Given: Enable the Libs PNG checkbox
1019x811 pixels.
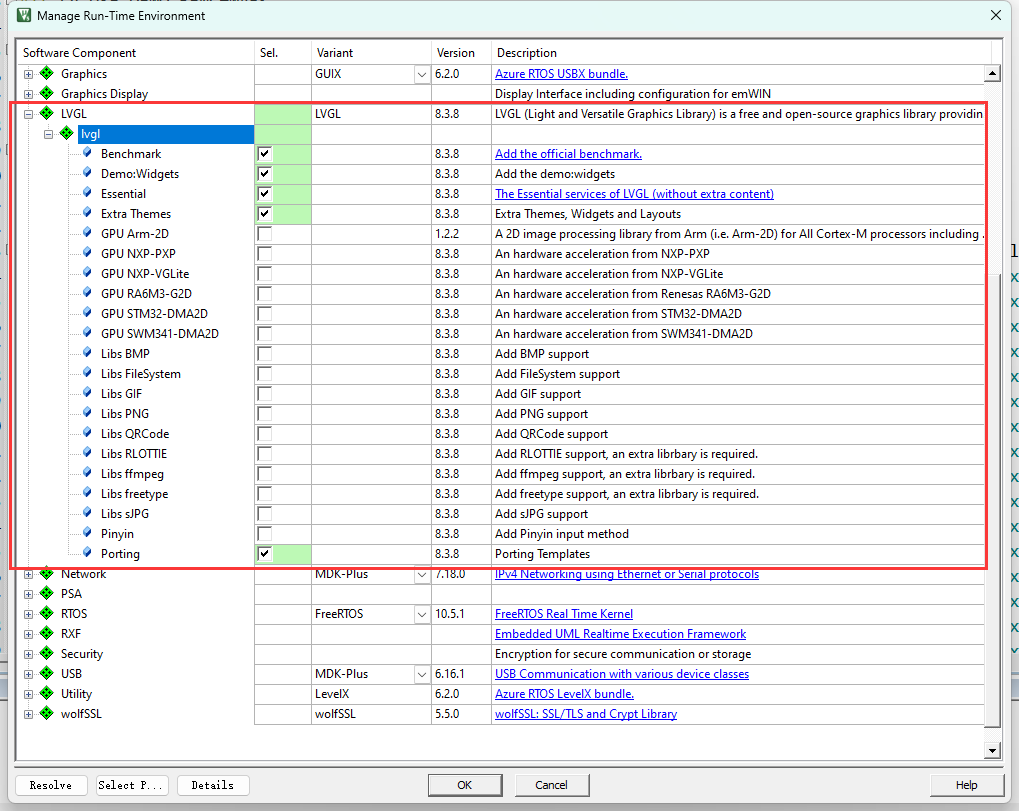Looking at the screenshot, I should coord(264,414).
